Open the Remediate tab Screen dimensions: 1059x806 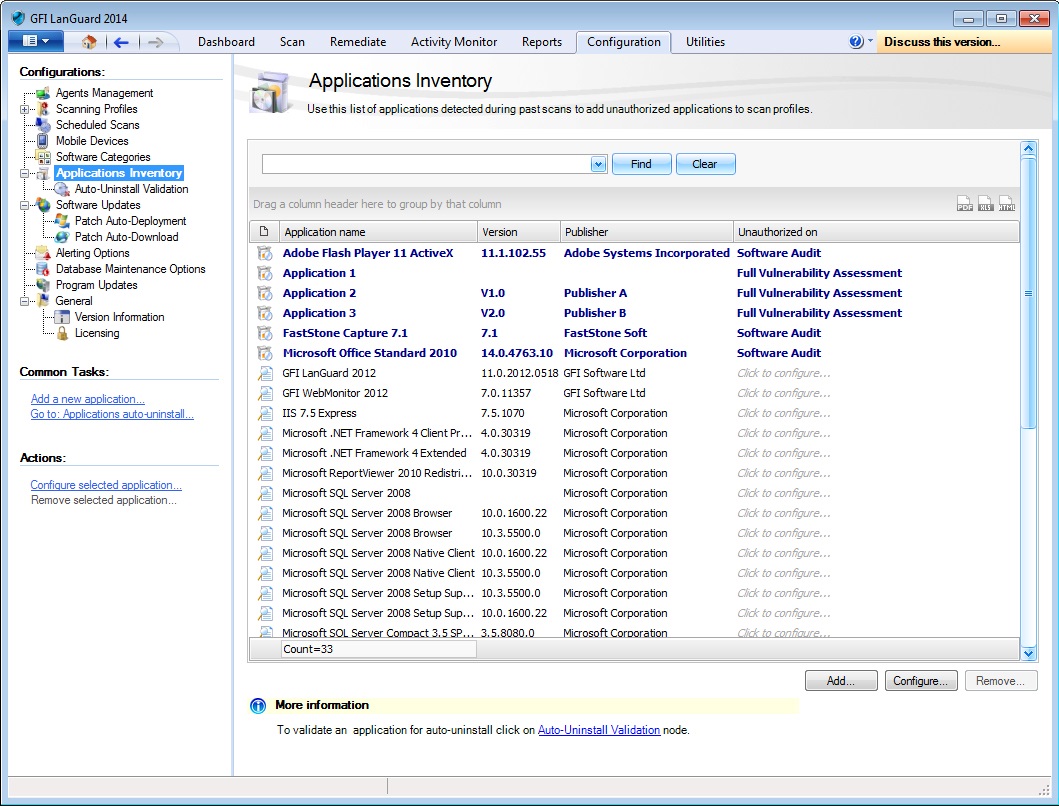coord(358,42)
